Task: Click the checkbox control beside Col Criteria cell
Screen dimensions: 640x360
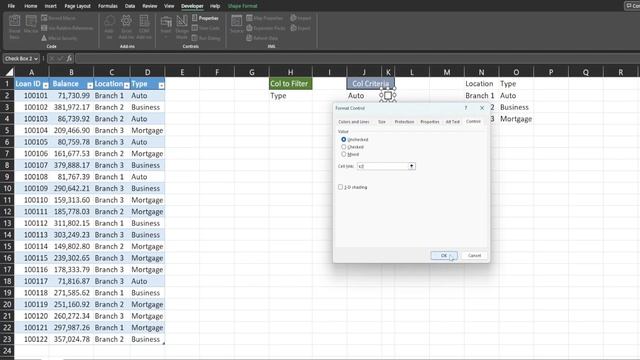Action: 388,96
